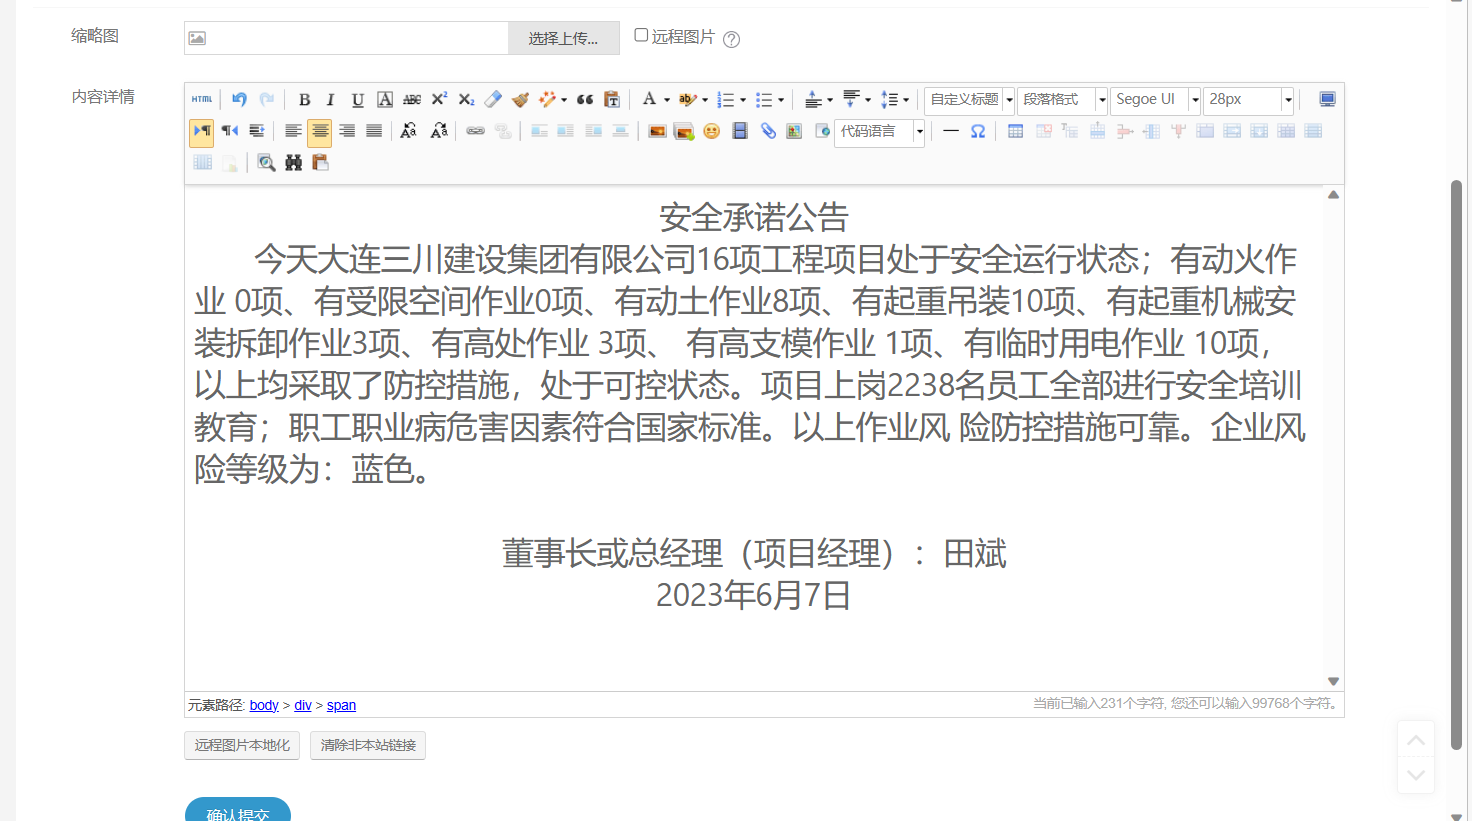Apply italic formatting
The width and height of the screenshot is (1472, 821).
click(330, 100)
